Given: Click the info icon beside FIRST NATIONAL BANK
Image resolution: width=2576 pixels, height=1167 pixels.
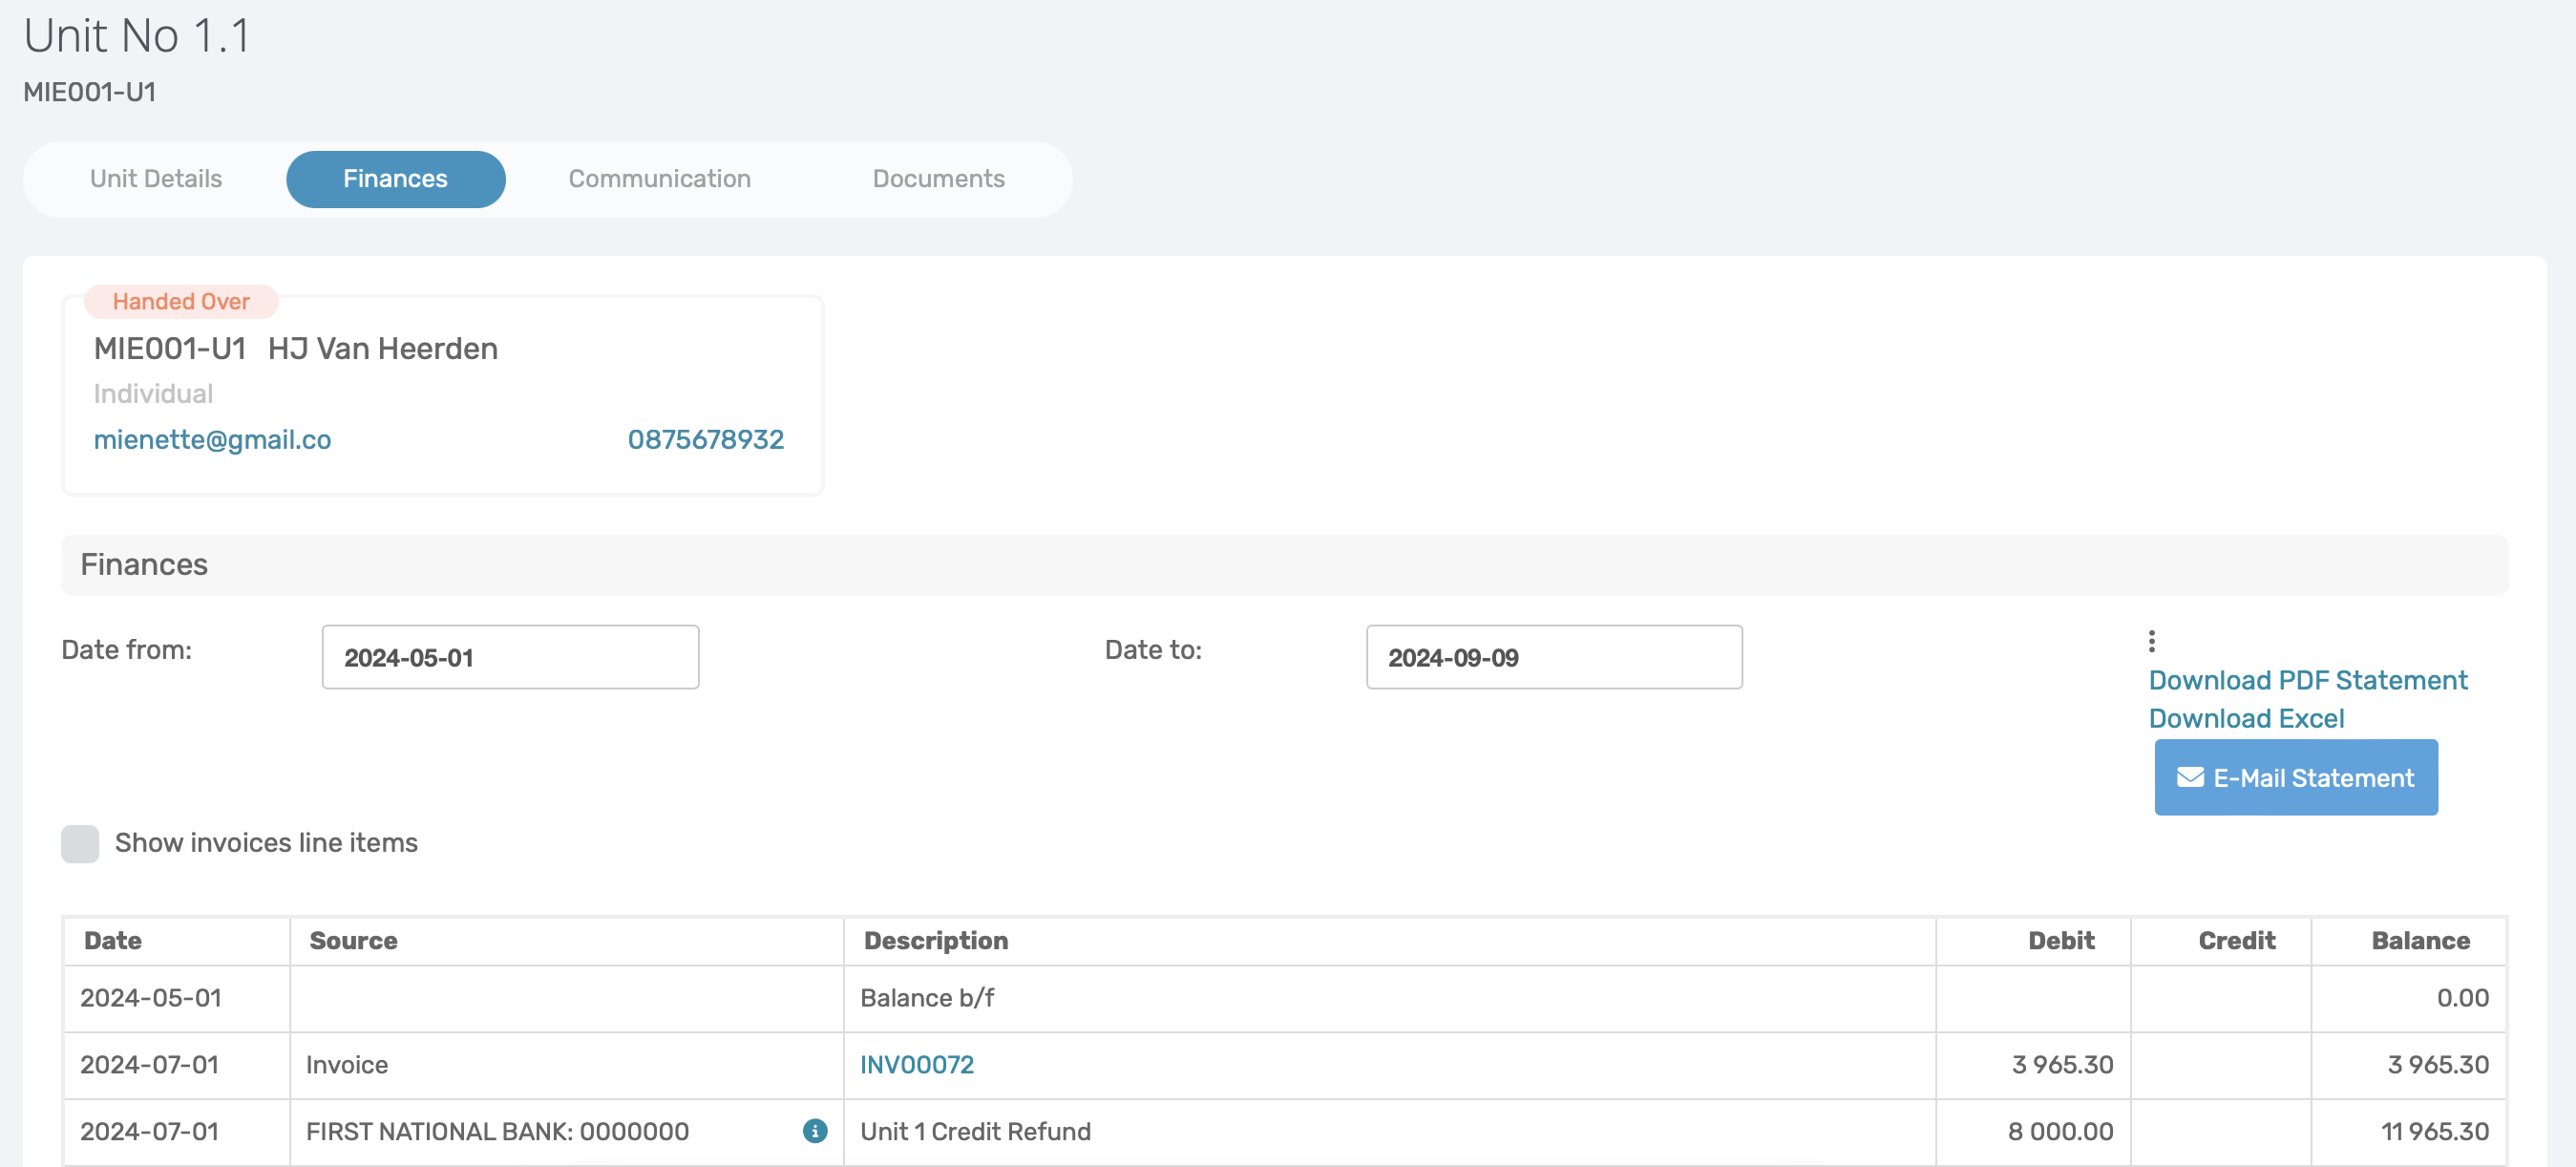Looking at the screenshot, I should pyautogui.click(x=814, y=1130).
